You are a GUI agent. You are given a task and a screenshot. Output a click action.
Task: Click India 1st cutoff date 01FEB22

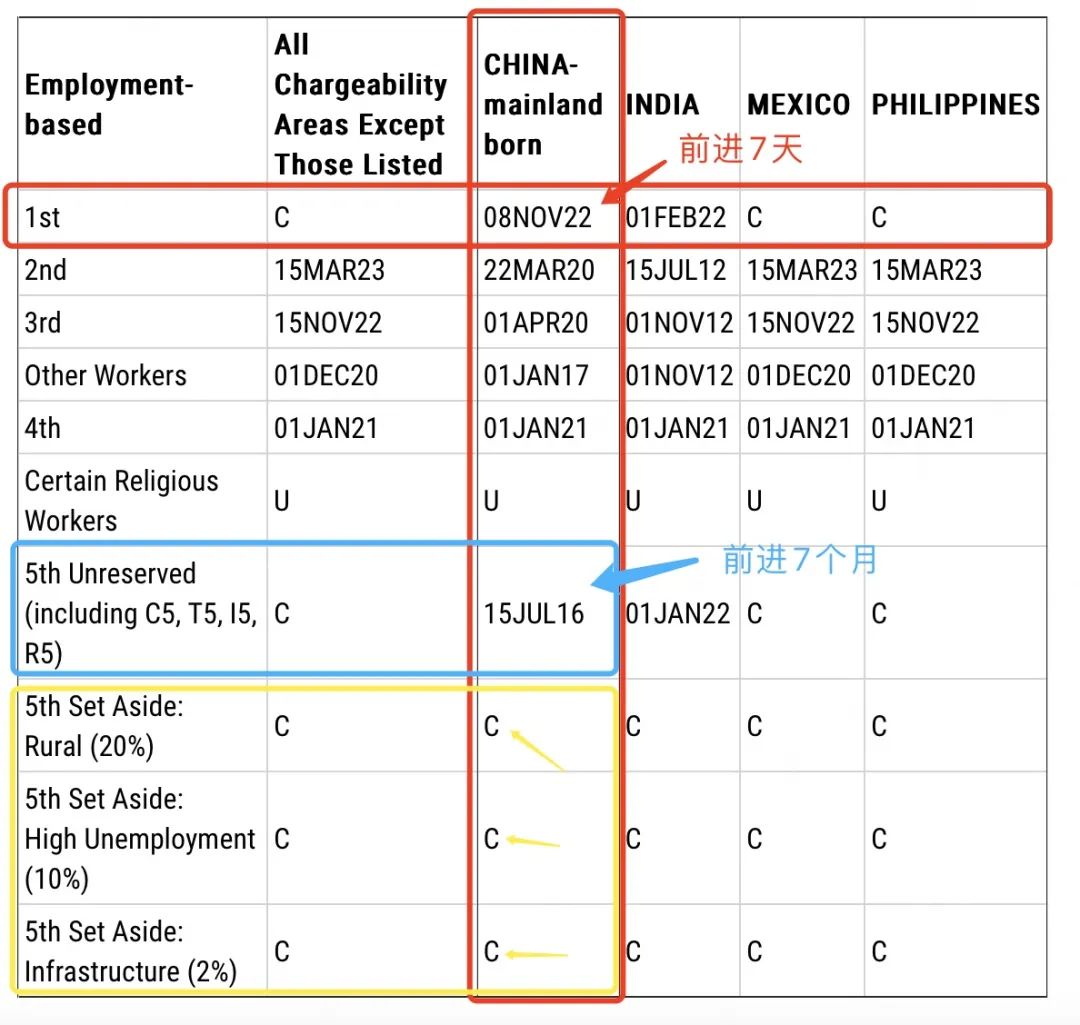click(x=676, y=217)
